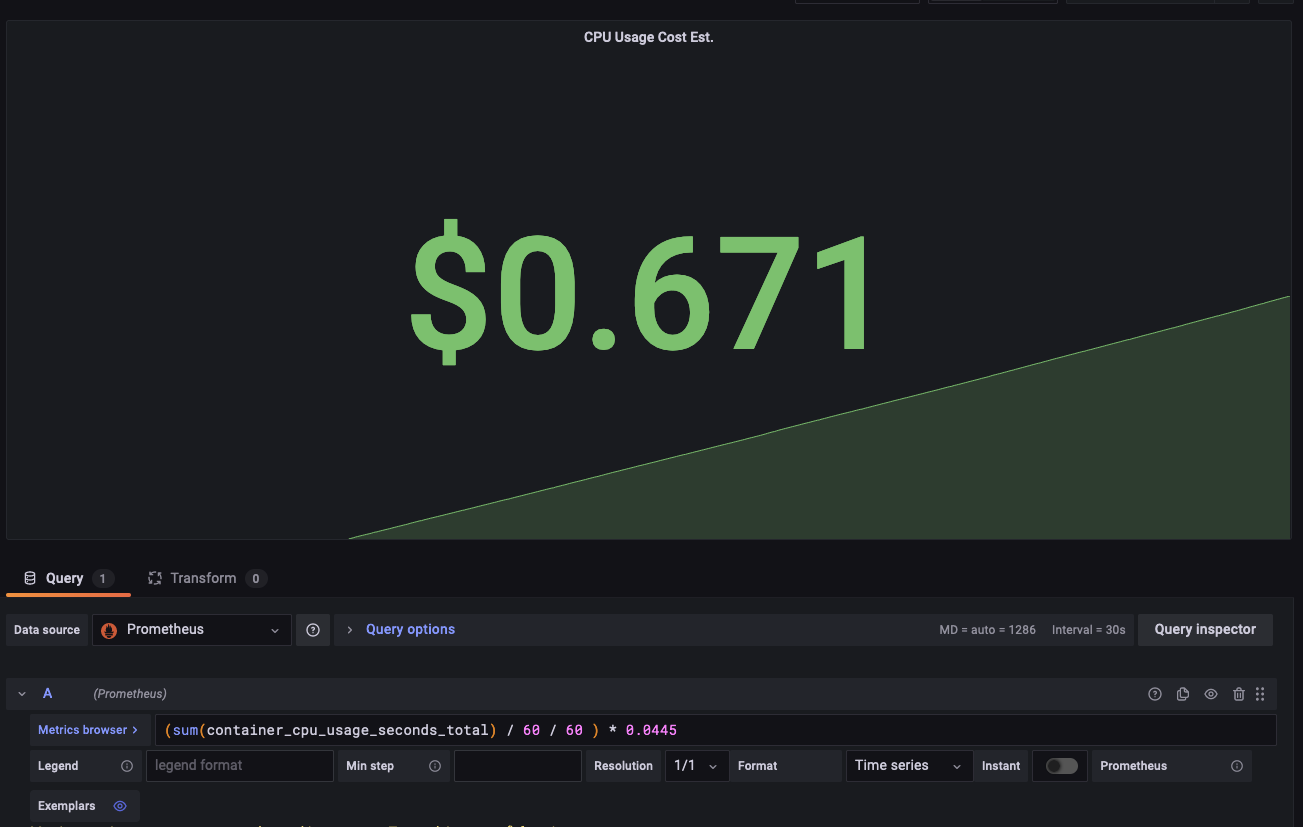The height and width of the screenshot is (827, 1303).
Task: Open the help tooltip next to Min step
Action: [435, 765]
